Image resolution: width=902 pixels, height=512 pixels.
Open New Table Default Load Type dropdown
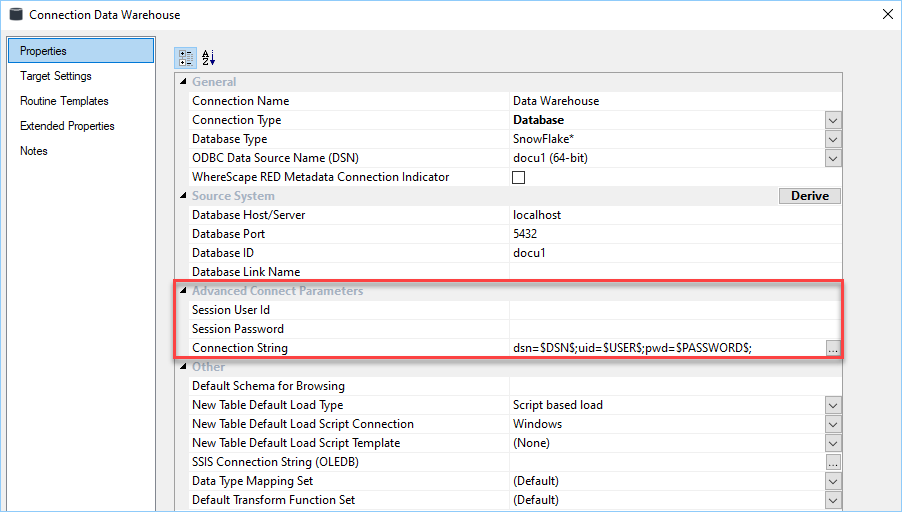tap(833, 405)
